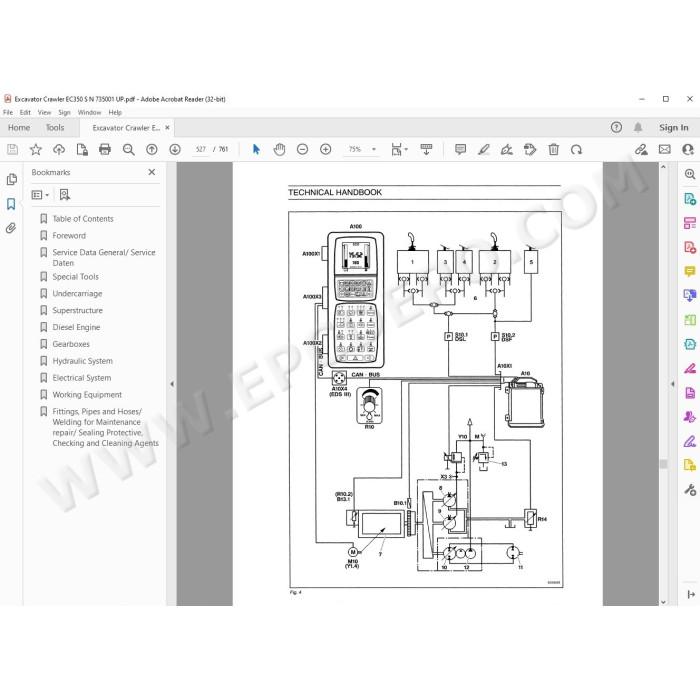Switch to the Home tab
The image size is (700, 700).
[x=19, y=128]
